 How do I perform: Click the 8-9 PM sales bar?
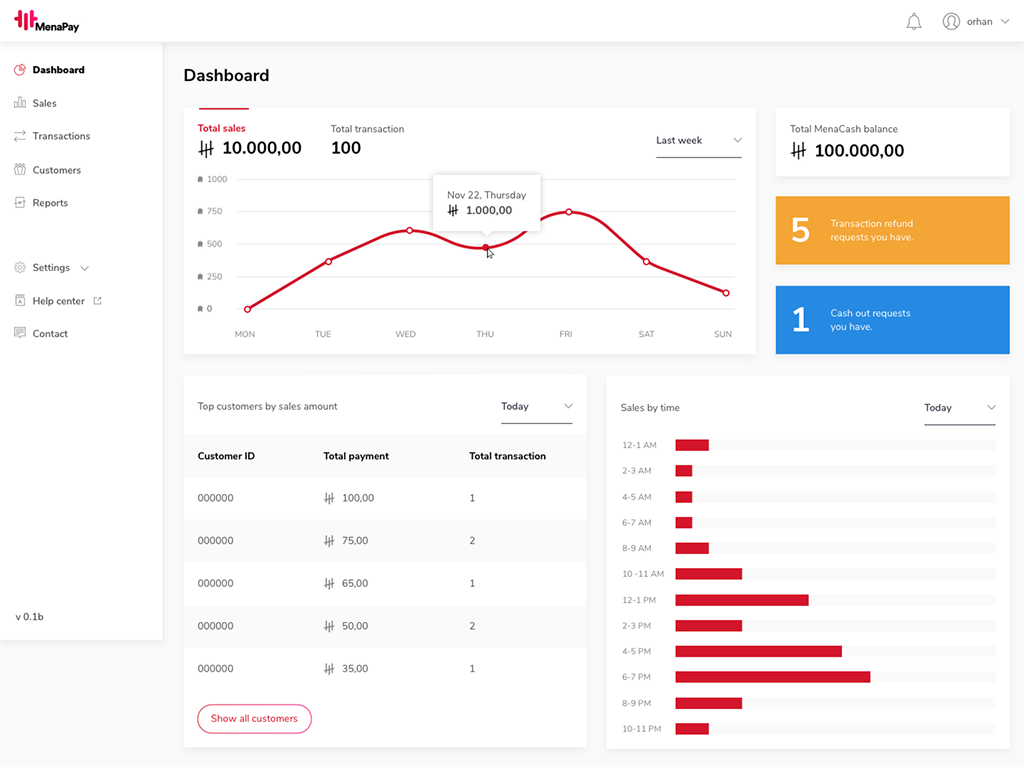coord(709,703)
